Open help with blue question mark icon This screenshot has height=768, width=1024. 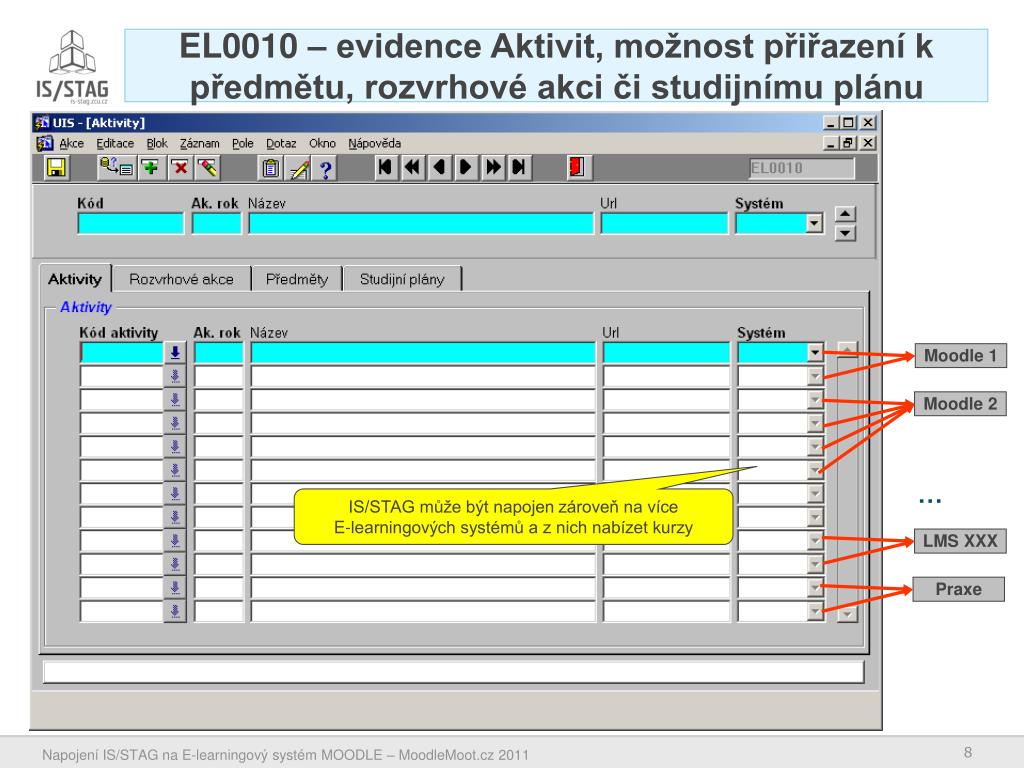[x=325, y=168]
